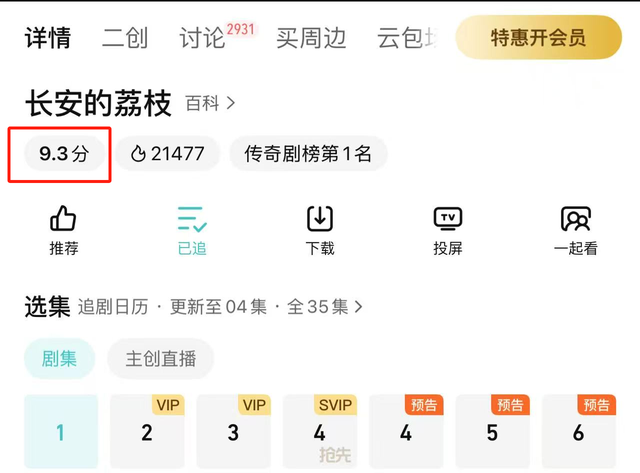Screen dimensions: 640x473
Task: Tap the title 长安的荔枝
Action: point(98,103)
